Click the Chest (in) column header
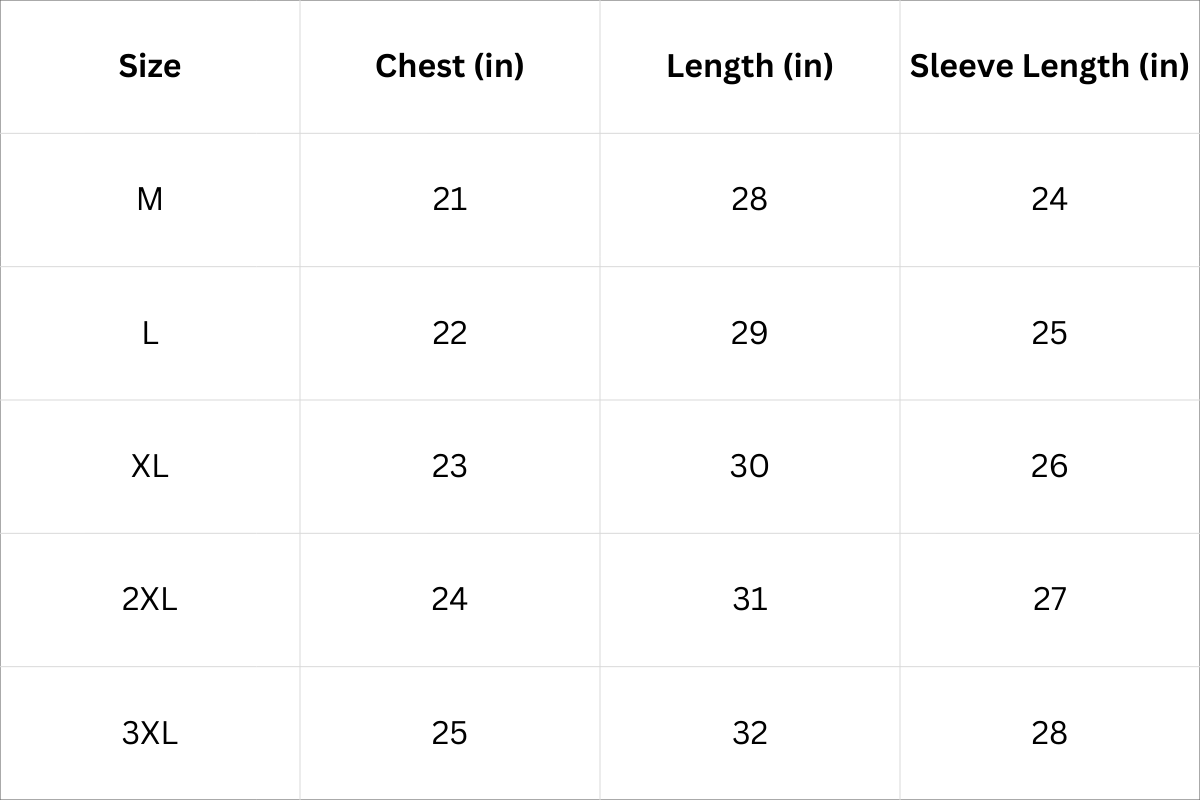 (450, 66)
